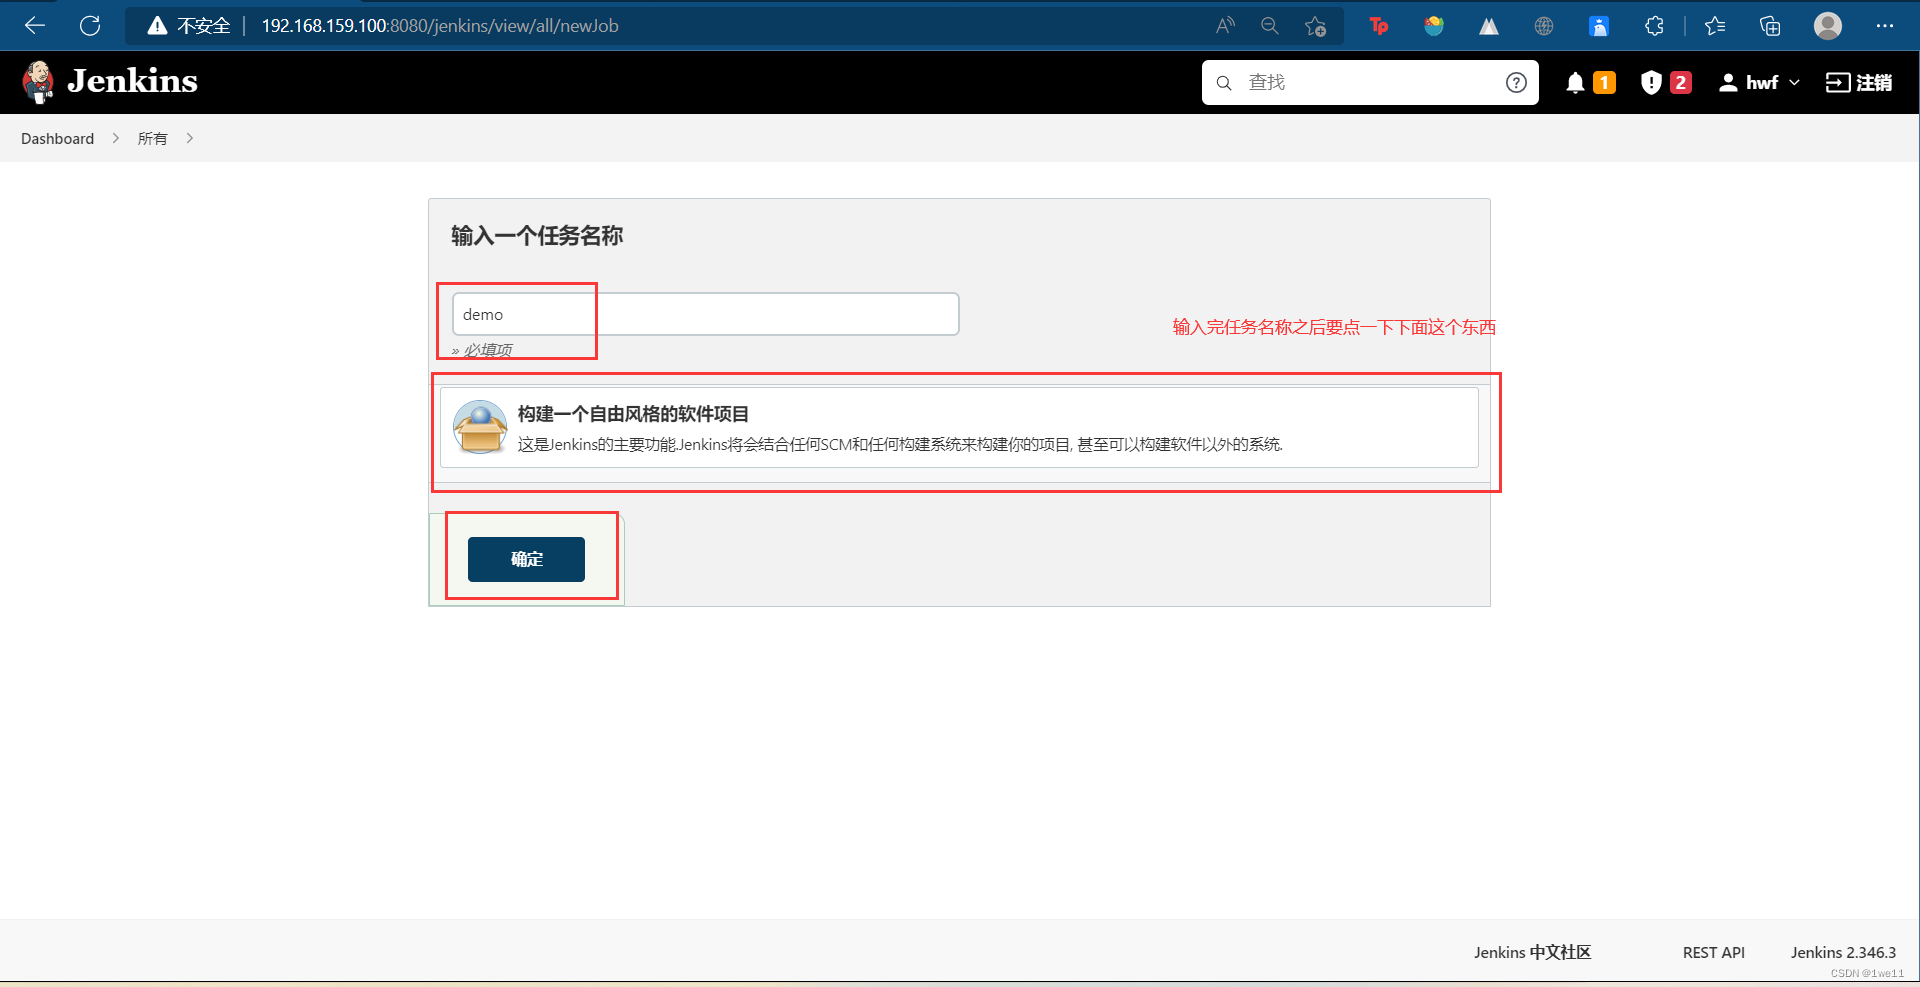
Task: Click the freestyle project box icon
Action: (480, 427)
